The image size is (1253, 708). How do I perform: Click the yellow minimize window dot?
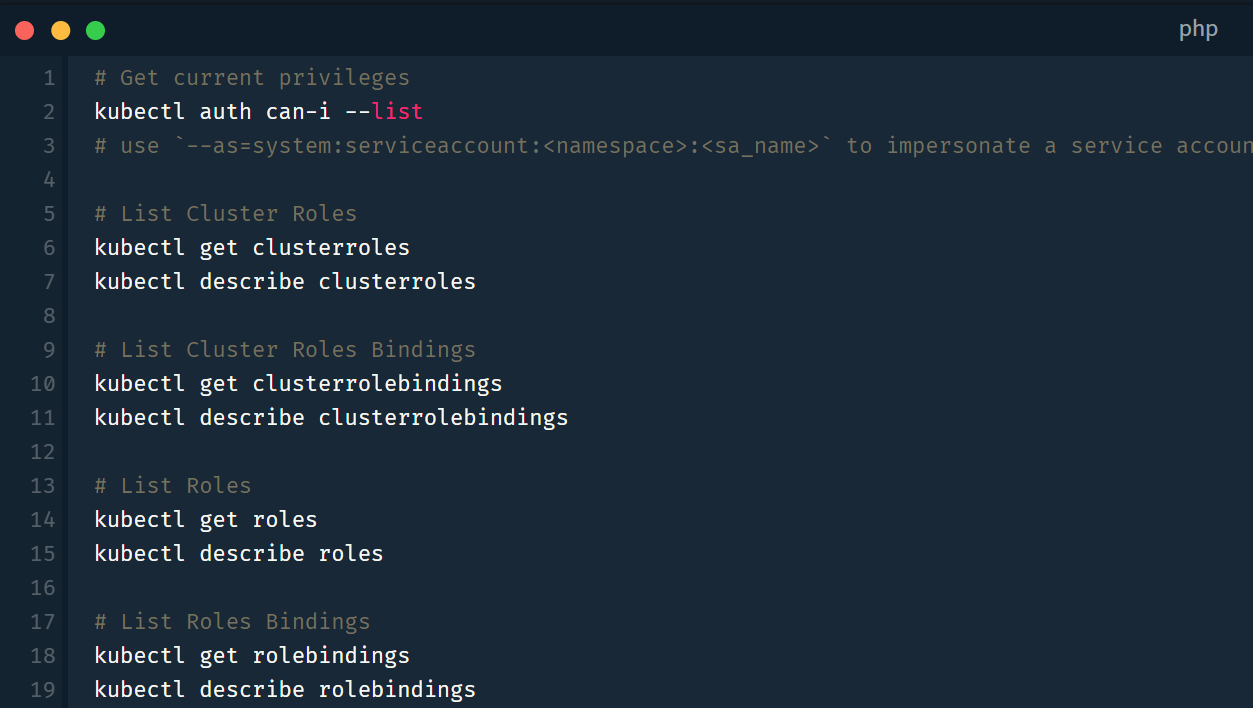pyautogui.click(x=60, y=30)
